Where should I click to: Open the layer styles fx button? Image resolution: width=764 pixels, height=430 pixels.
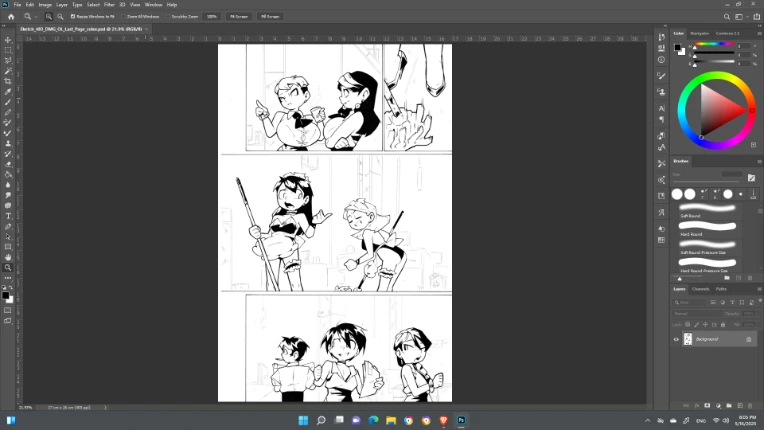(x=697, y=405)
